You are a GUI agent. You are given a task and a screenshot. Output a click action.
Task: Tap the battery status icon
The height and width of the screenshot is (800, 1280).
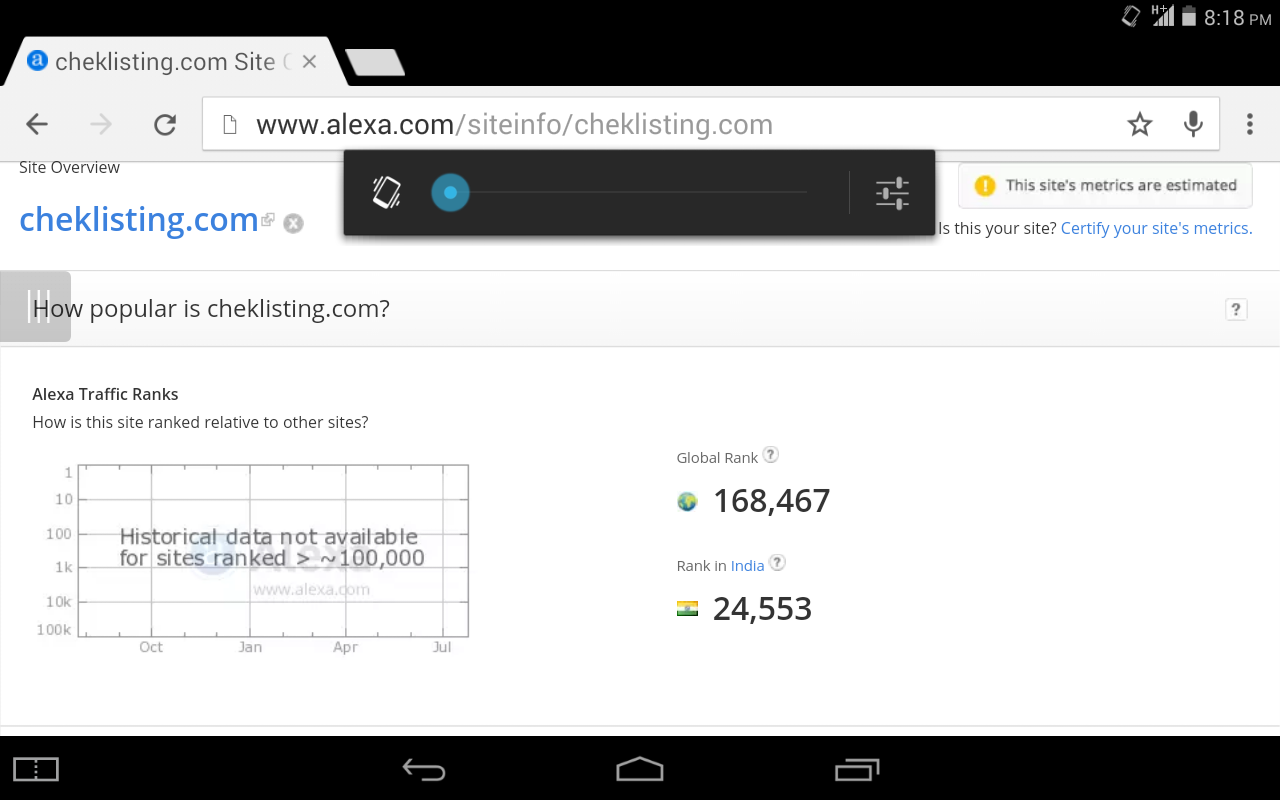coord(1189,17)
